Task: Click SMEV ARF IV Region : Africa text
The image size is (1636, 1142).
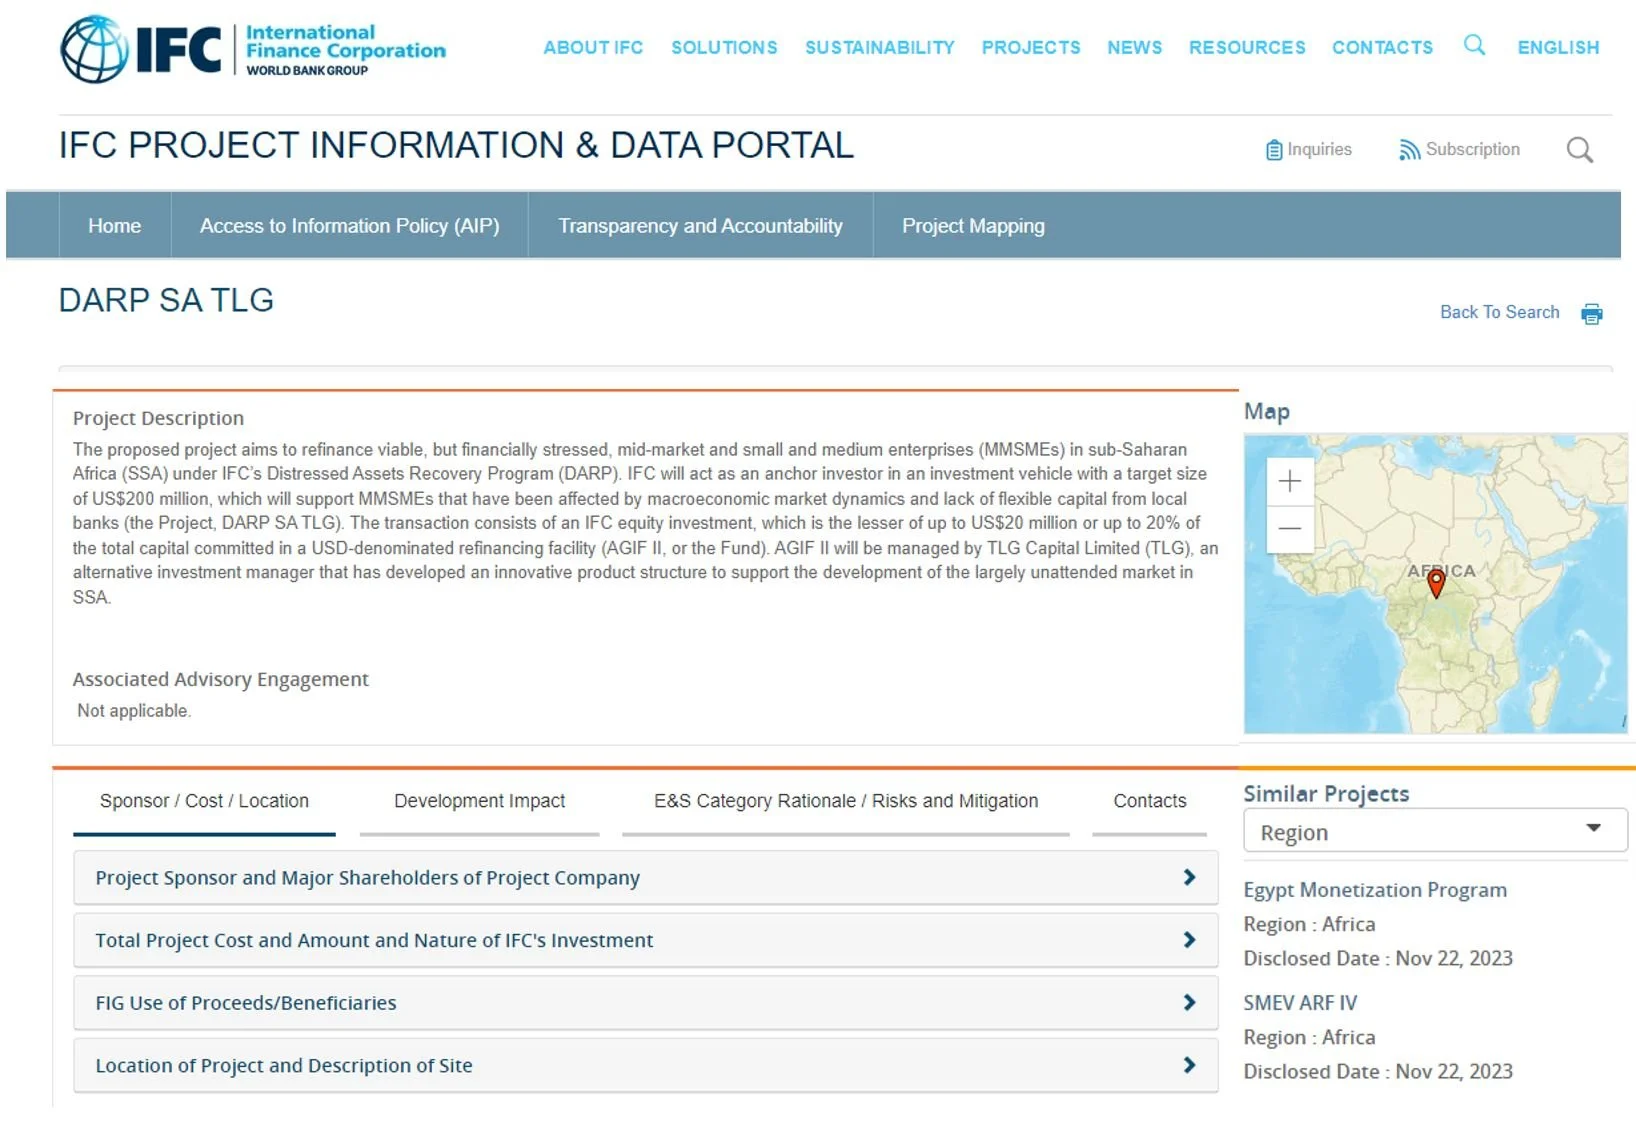Action: tap(1309, 1038)
